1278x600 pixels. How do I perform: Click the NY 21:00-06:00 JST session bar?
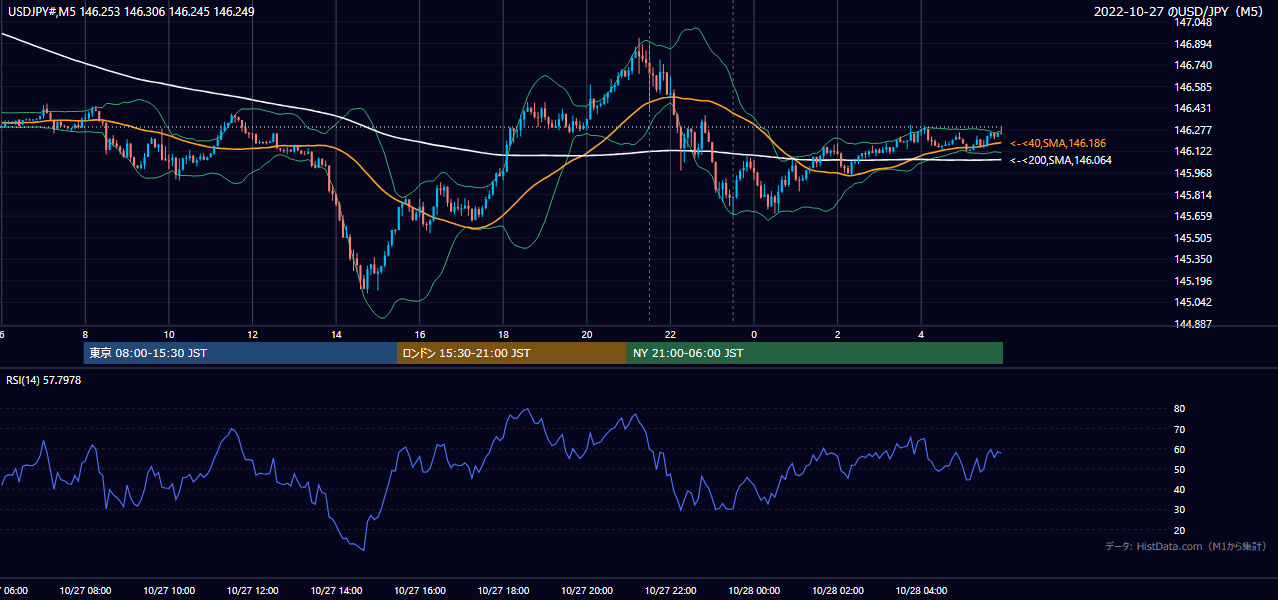click(815, 353)
